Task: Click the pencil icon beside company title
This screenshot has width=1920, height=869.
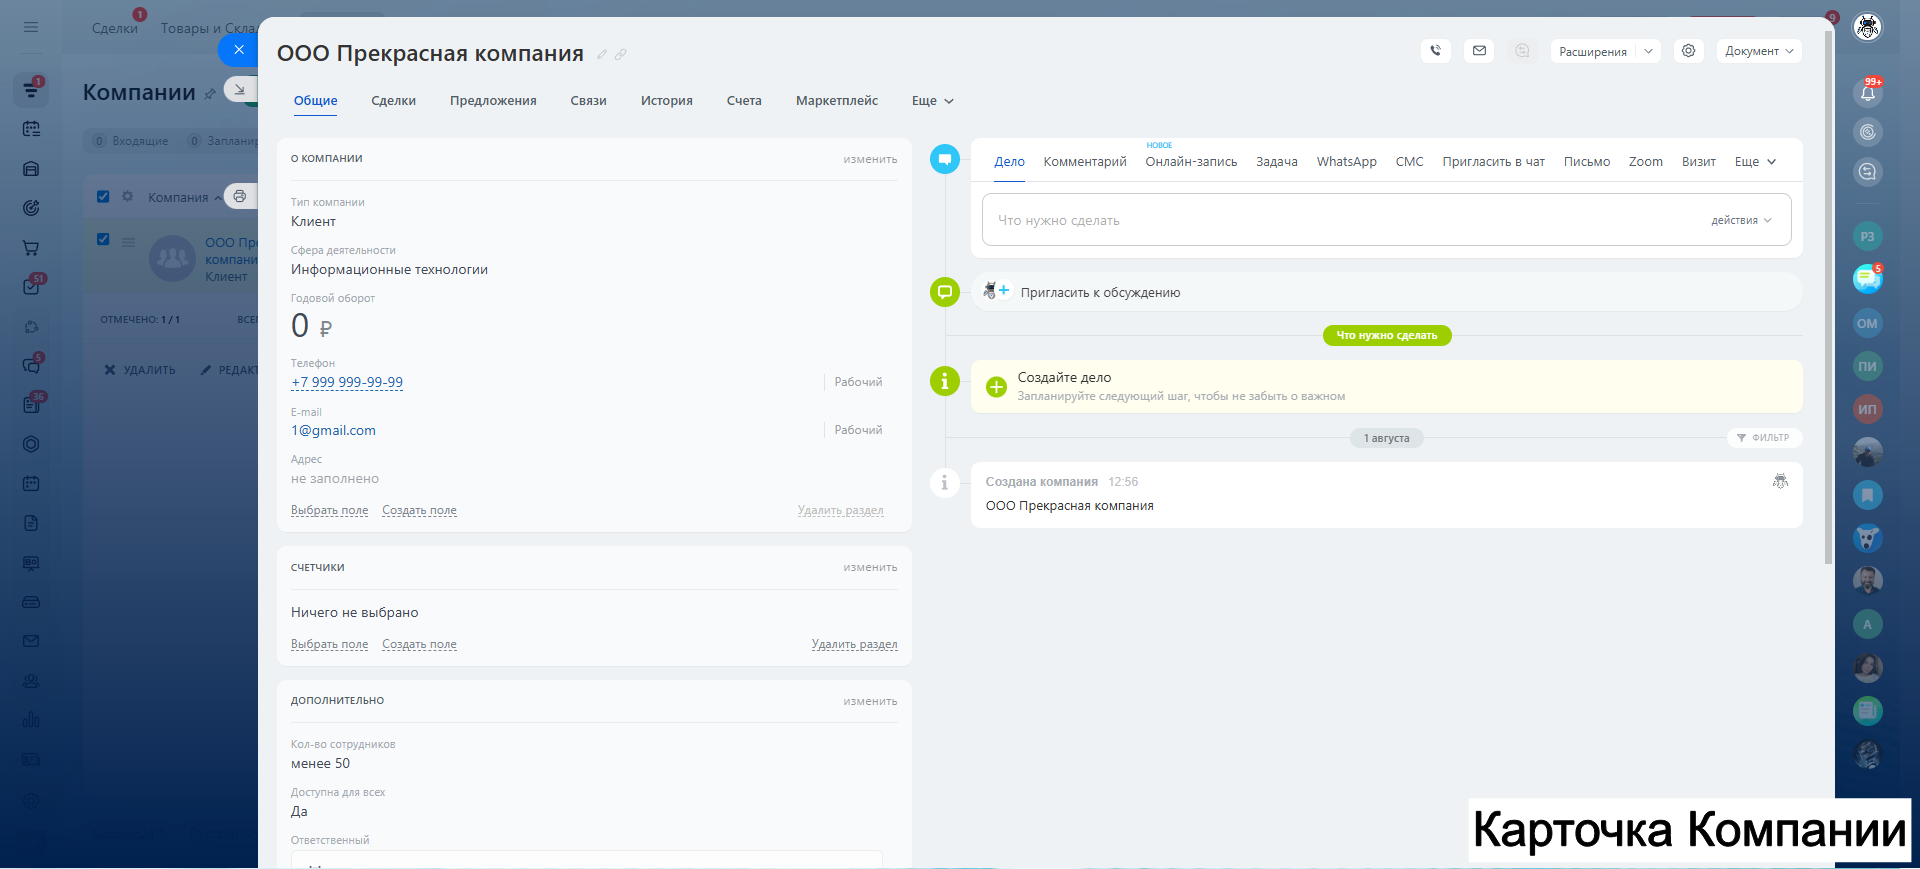Action: click(x=602, y=55)
